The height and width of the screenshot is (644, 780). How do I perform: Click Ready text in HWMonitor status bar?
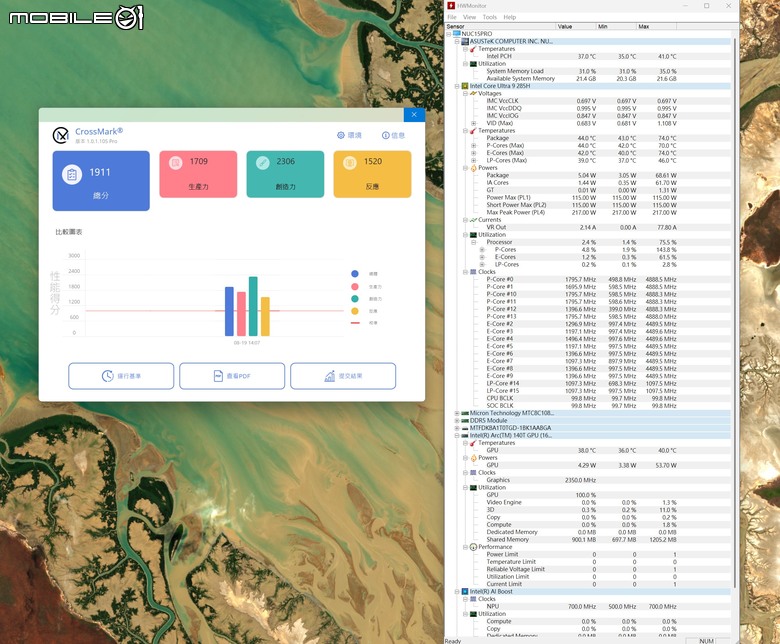click(x=453, y=641)
